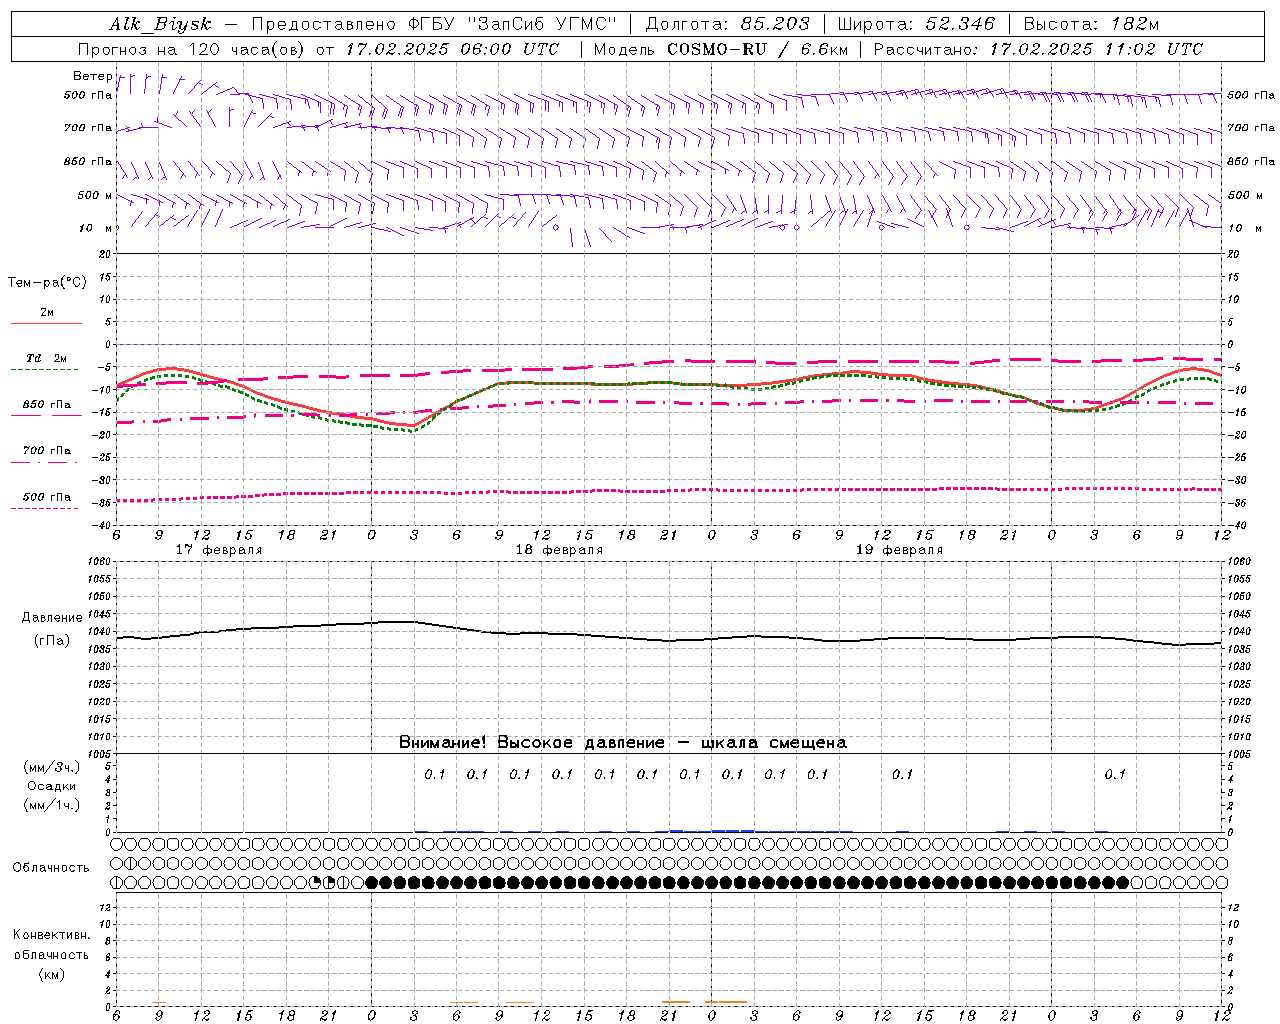
Task: Click the 'Облачность' cloud cover label
Action: tap(51, 868)
